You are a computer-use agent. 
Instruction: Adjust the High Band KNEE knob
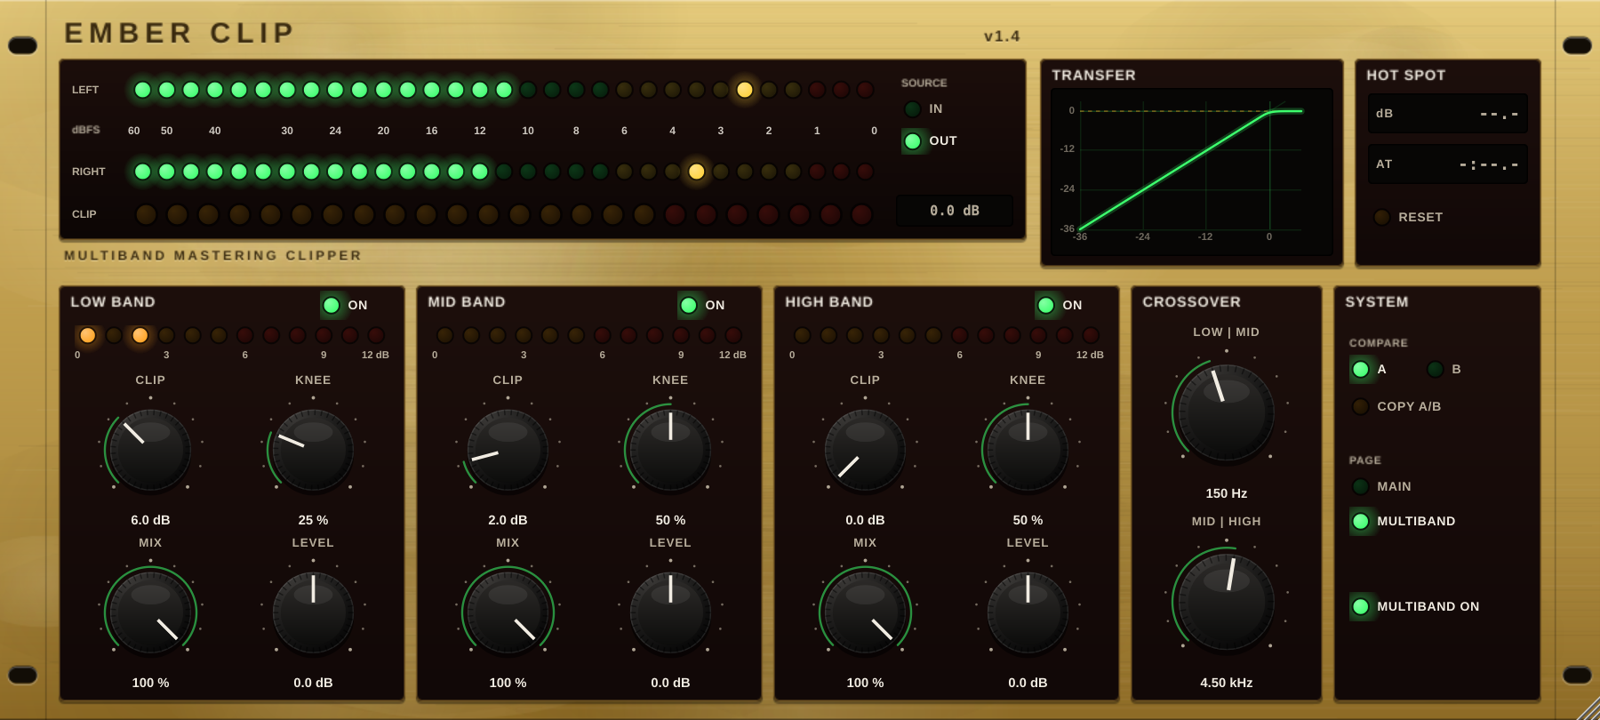point(1027,450)
